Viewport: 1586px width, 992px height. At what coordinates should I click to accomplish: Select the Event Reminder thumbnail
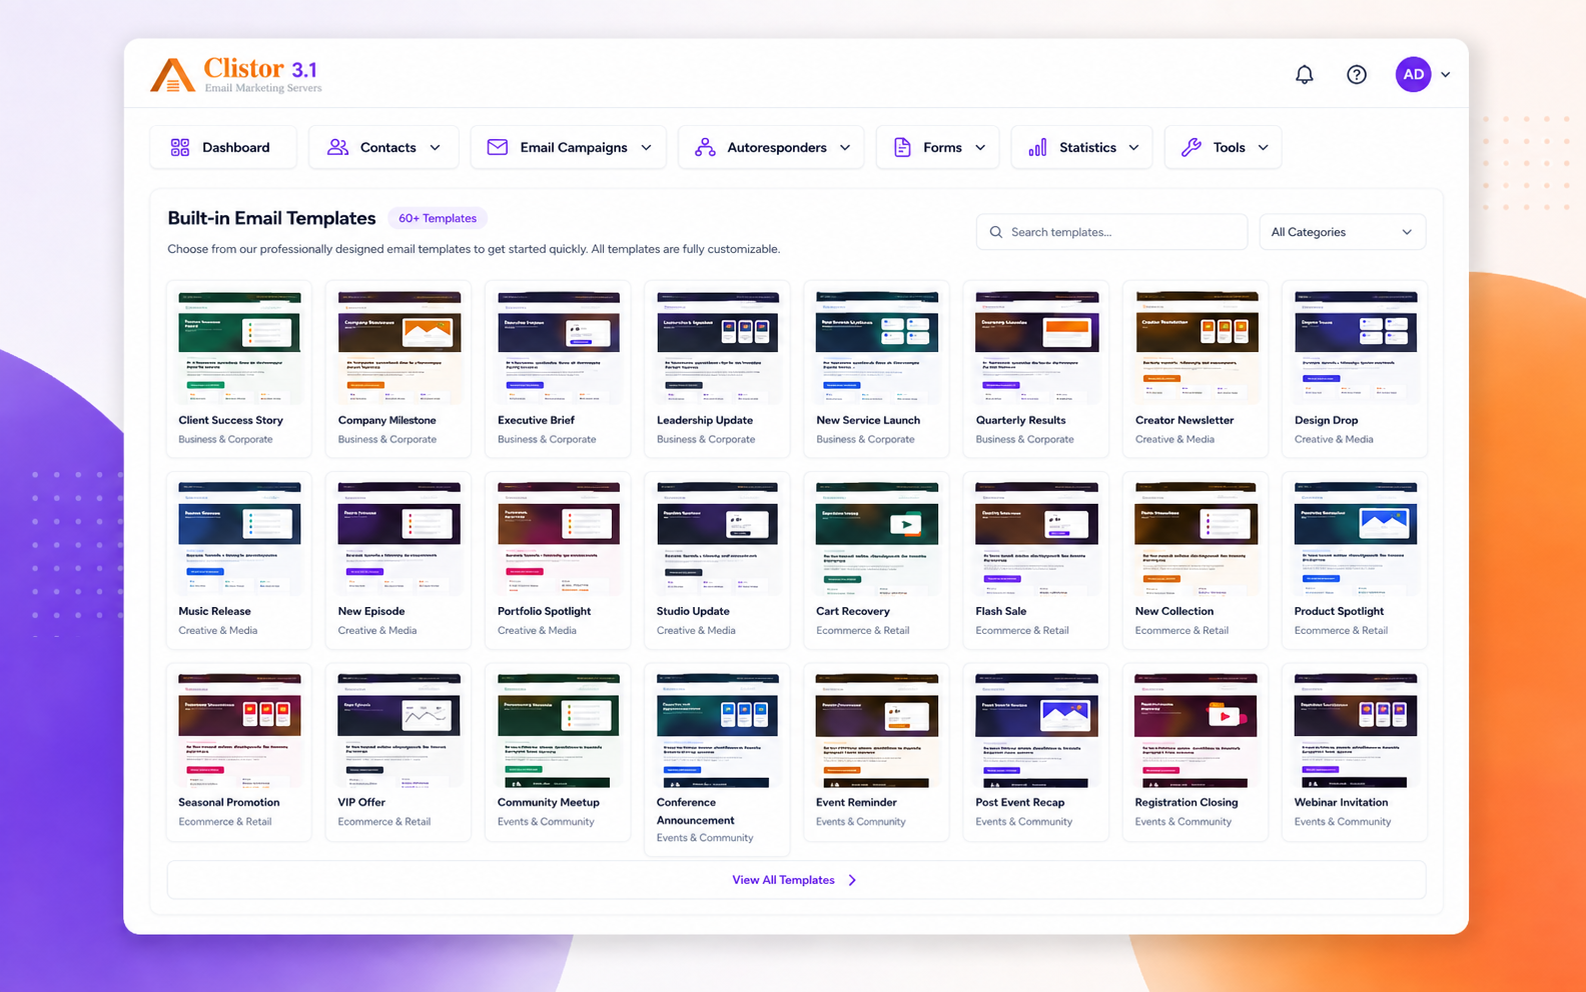coord(877,730)
